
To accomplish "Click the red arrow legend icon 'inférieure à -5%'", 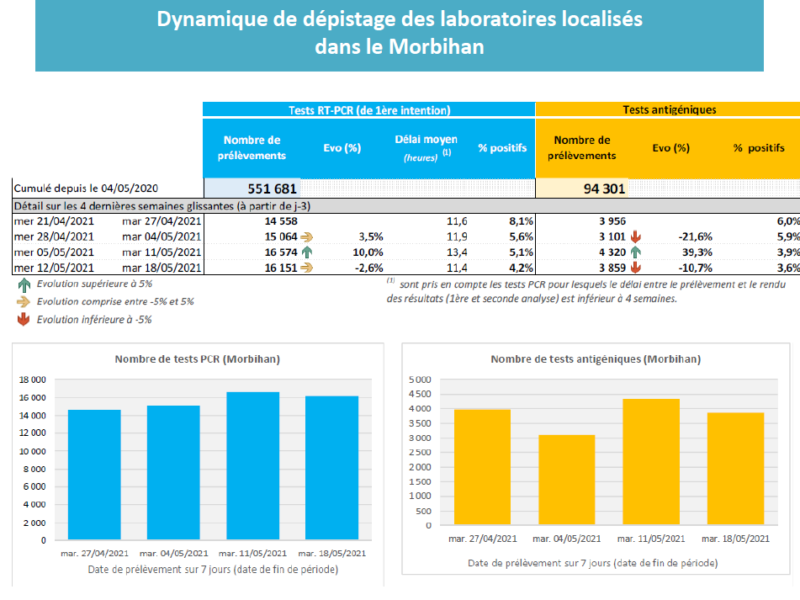I will click(22, 319).
